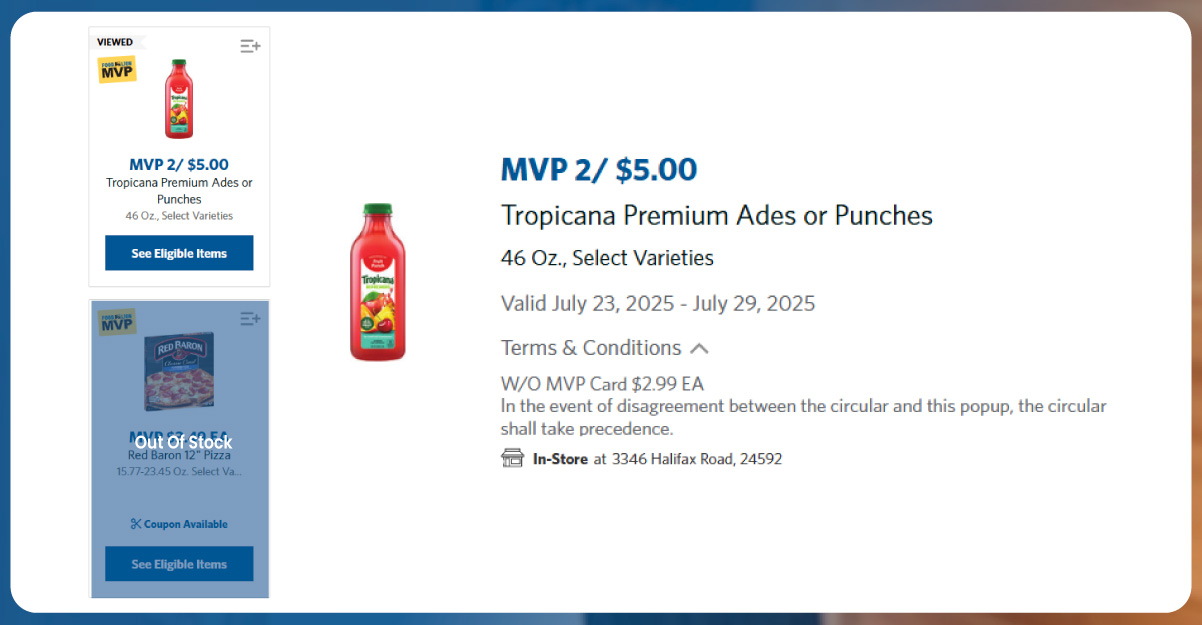This screenshot has height=625, width=1202.
Task: Click the MVP badge on Red Baron card
Action: pos(117,322)
